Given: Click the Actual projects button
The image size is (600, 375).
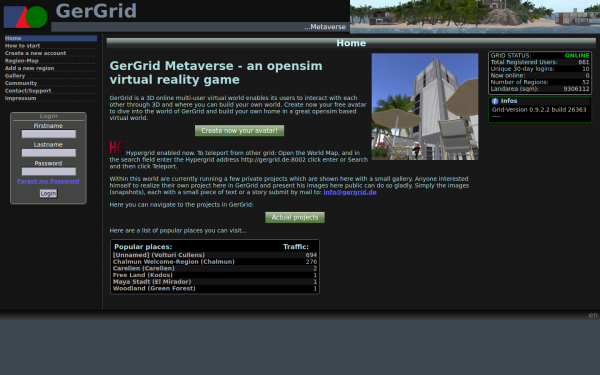Looking at the screenshot, I should coord(295,217).
